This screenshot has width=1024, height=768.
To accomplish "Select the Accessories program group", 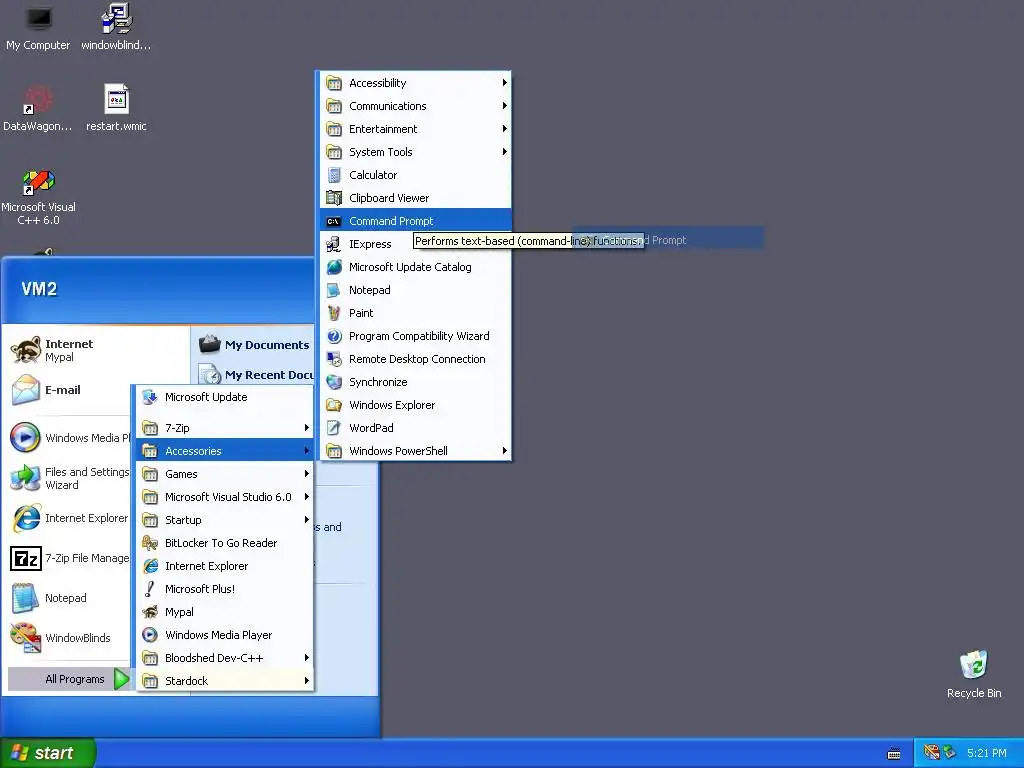I will point(225,451).
